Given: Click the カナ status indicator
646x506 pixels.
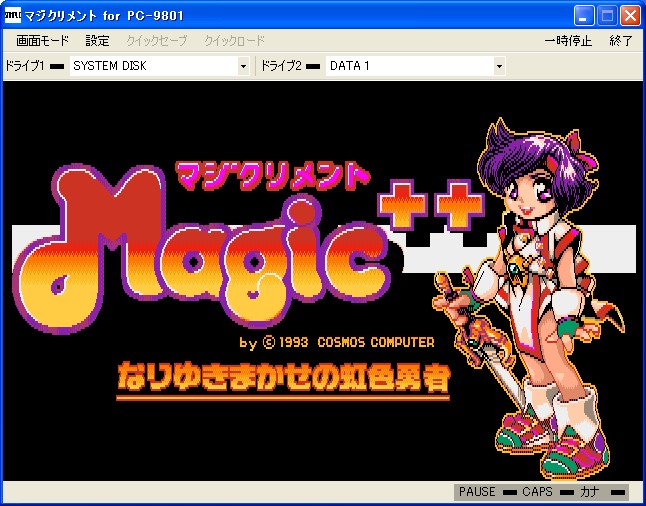Looking at the screenshot, I should point(602,492).
